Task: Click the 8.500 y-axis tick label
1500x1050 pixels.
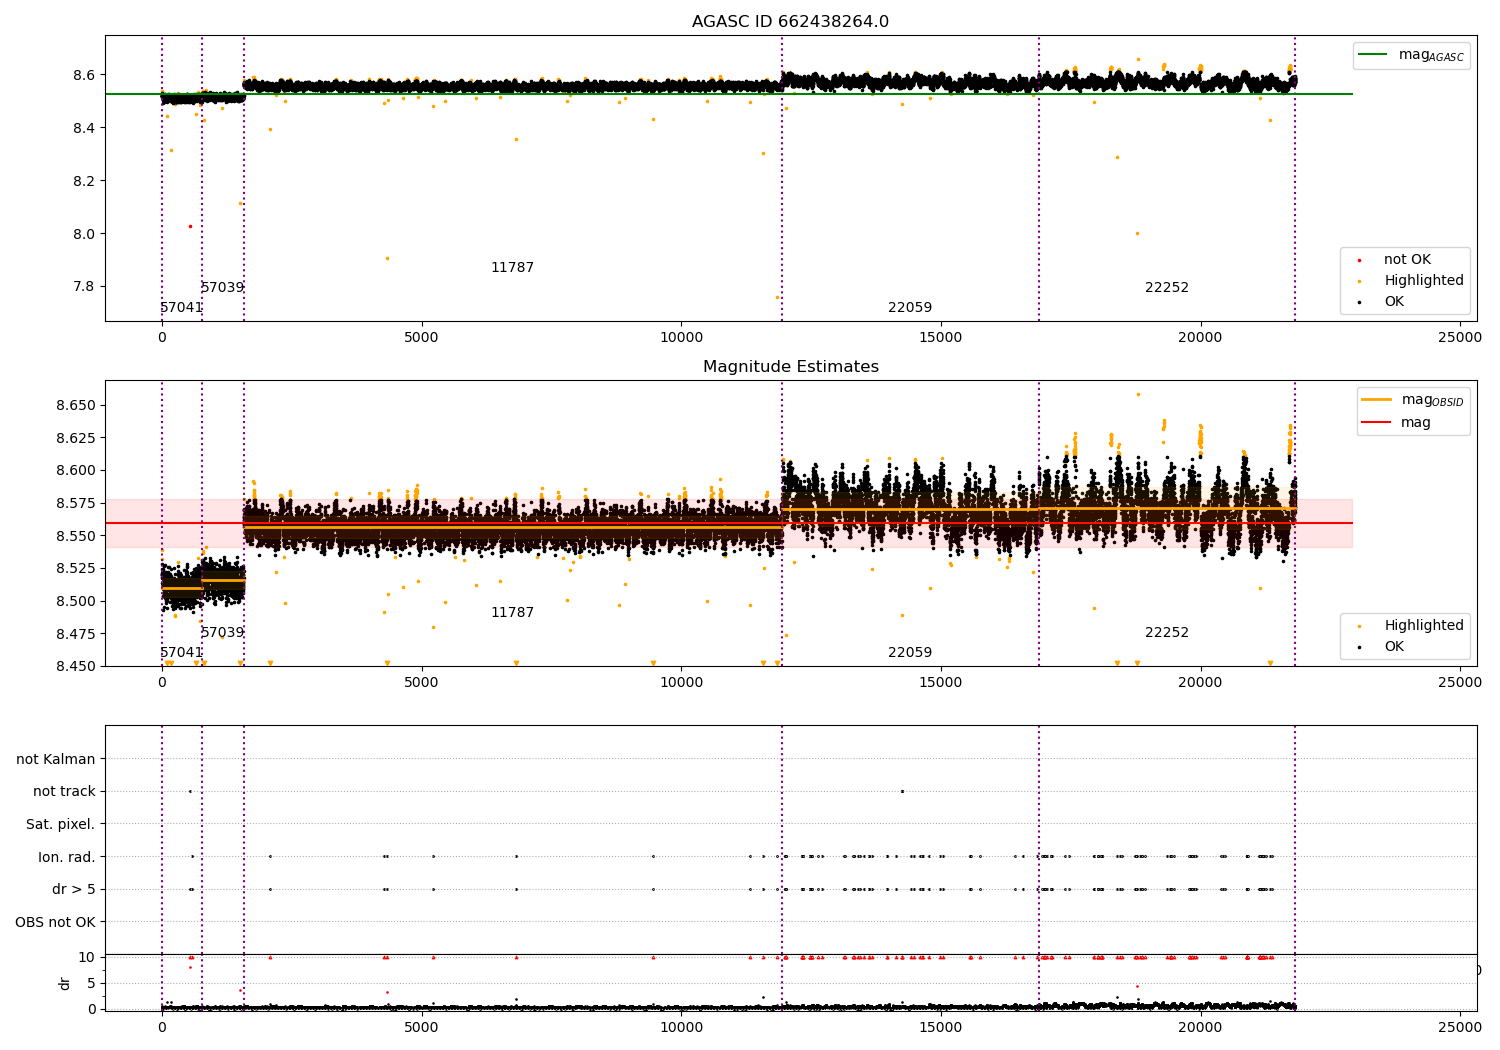Action: 75,601
